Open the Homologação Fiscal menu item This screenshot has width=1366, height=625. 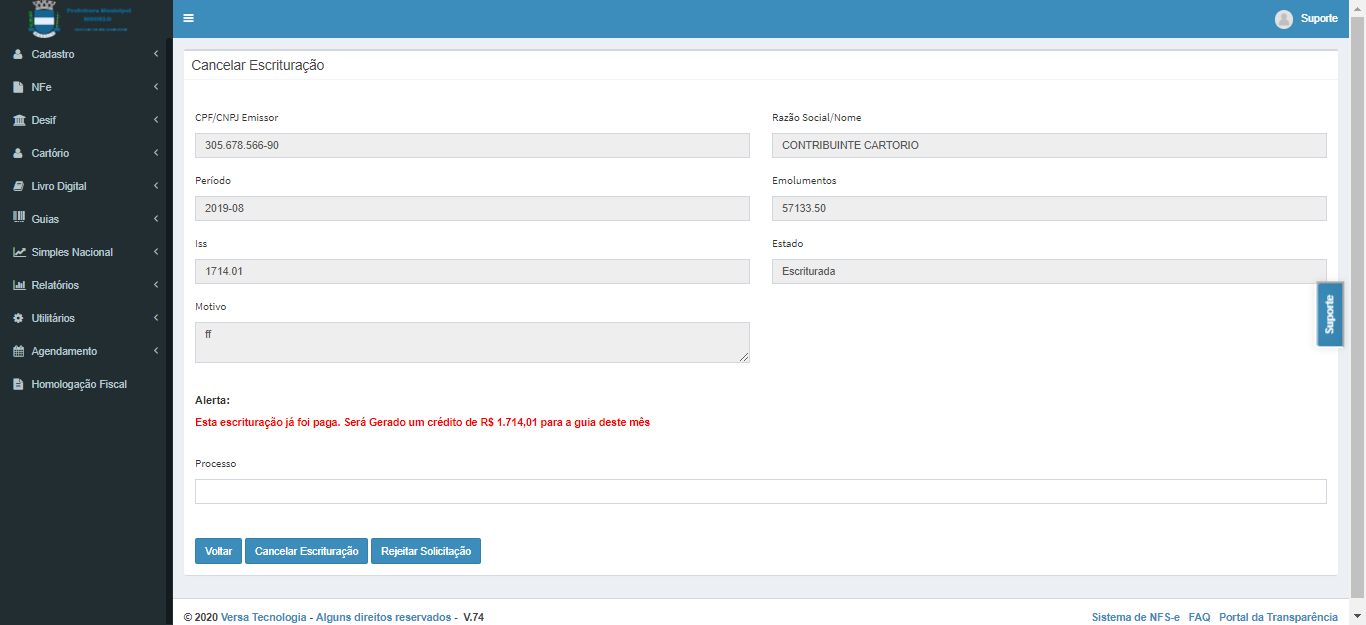pyautogui.click(x=79, y=384)
